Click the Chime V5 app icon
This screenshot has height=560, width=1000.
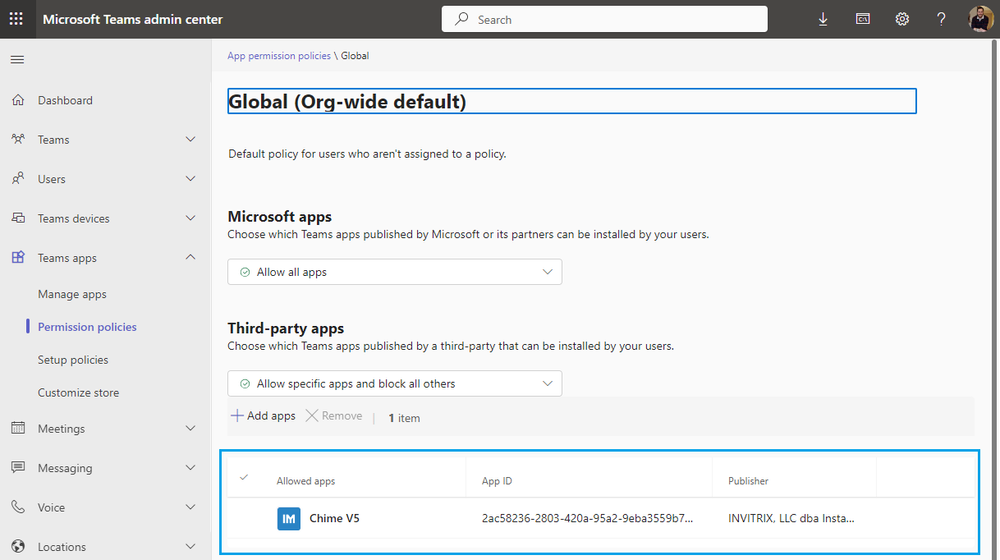pyautogui.click(x=288, y=519)
